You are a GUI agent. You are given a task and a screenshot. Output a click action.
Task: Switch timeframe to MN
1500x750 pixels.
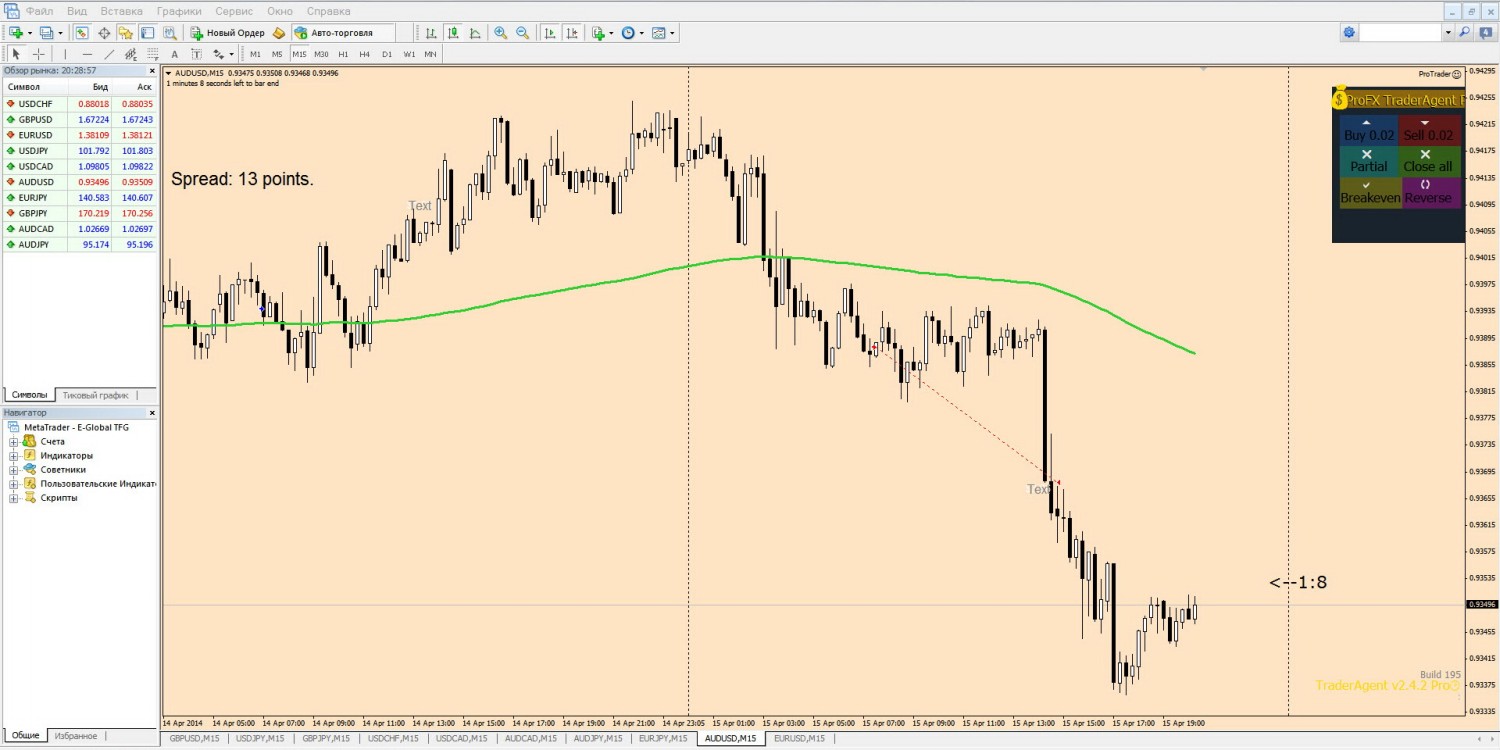pyautogui.click(x=430, y=54)
